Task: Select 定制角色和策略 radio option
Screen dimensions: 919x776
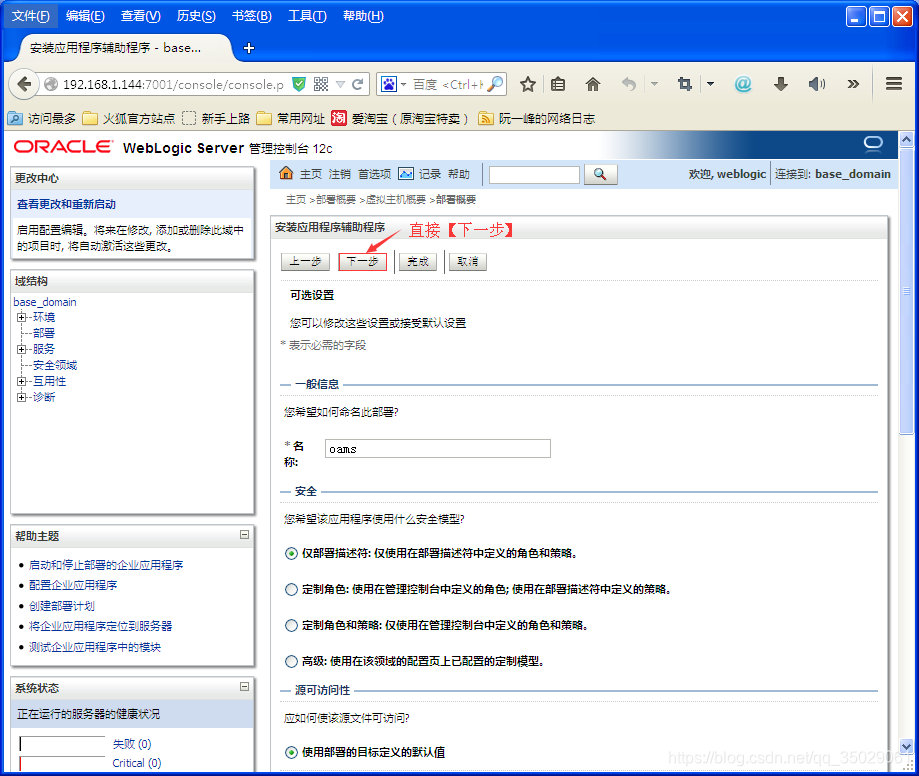Action: click(x=291, y=625)
